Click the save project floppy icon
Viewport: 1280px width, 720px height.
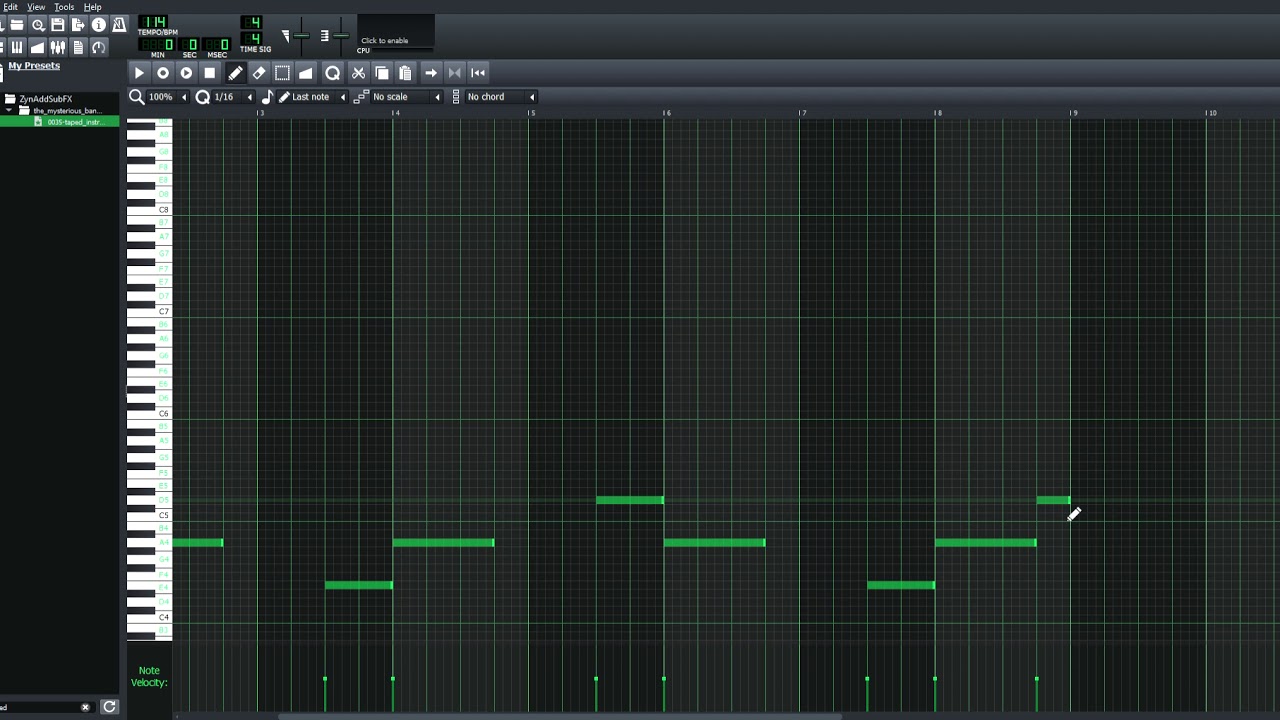[x=58, y=25]
